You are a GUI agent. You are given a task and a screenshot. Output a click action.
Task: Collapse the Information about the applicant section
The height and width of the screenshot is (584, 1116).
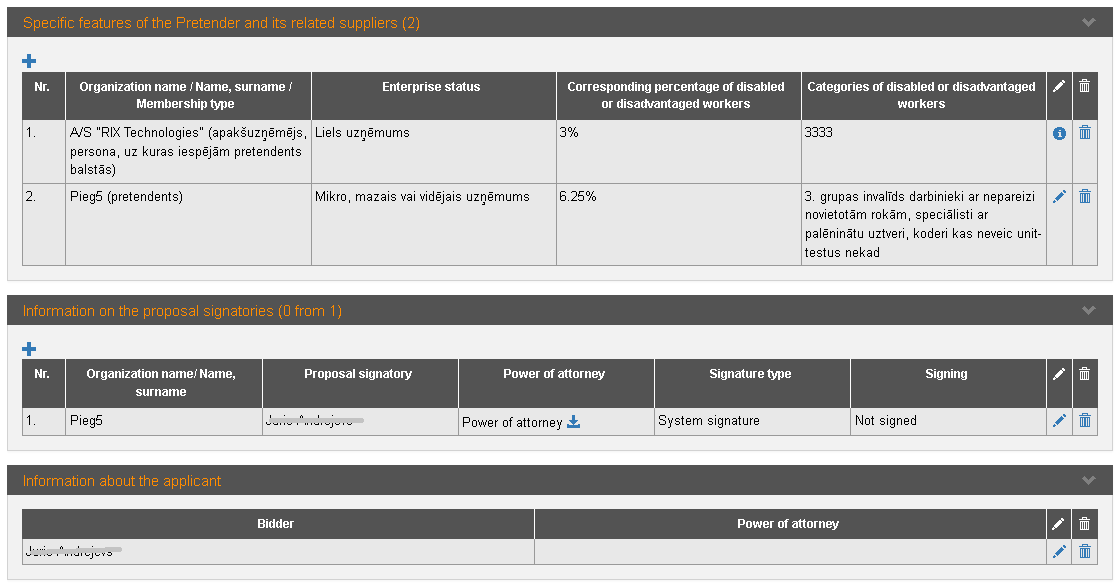click(x=1089, y=481)
